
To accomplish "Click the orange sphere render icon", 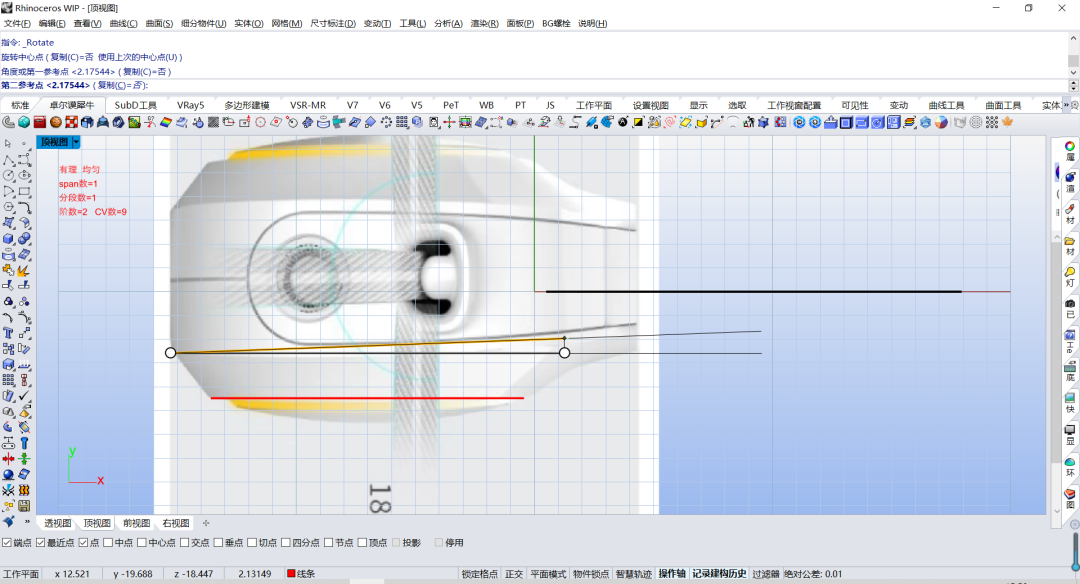I will pyautogui.click(x=56, y=123).
